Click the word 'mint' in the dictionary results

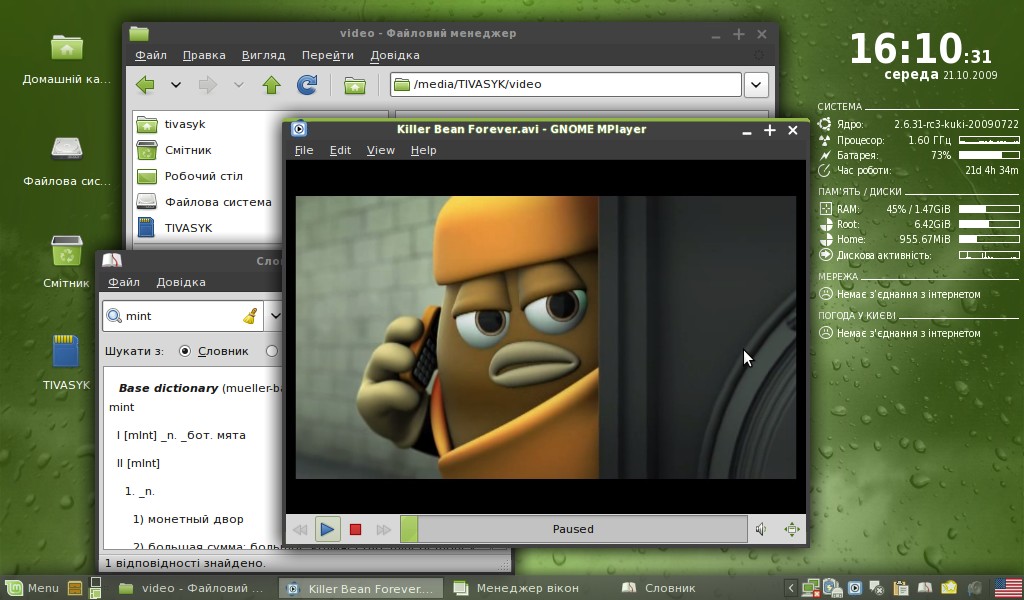(121, 407)
